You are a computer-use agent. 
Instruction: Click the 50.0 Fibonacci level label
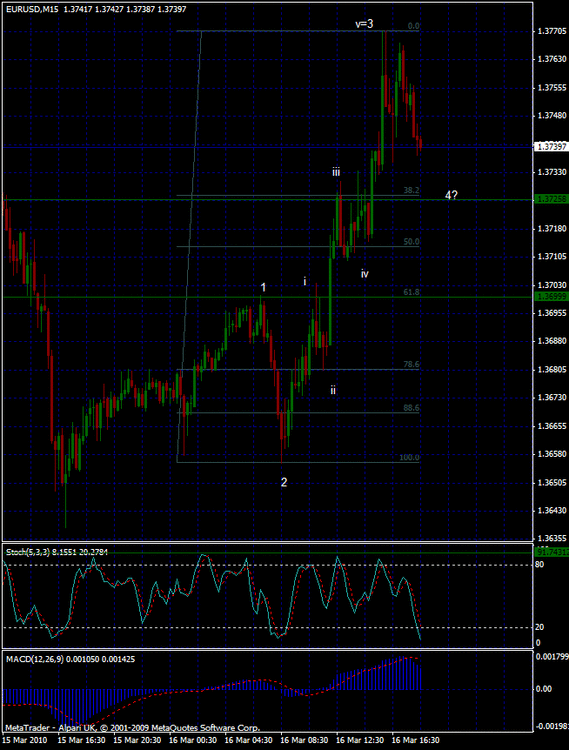tap(411, 242)
